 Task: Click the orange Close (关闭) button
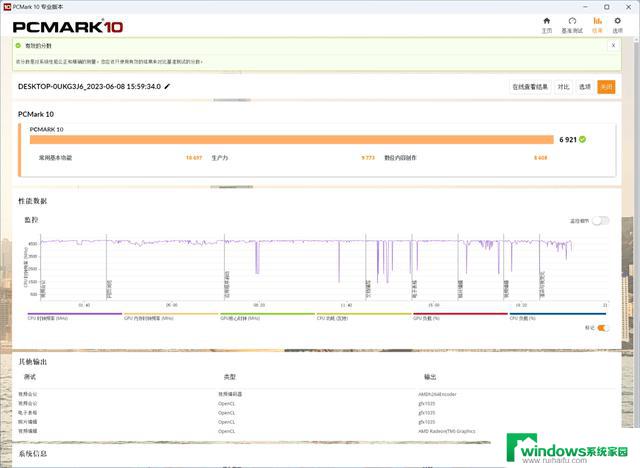[x=606, y=87]
